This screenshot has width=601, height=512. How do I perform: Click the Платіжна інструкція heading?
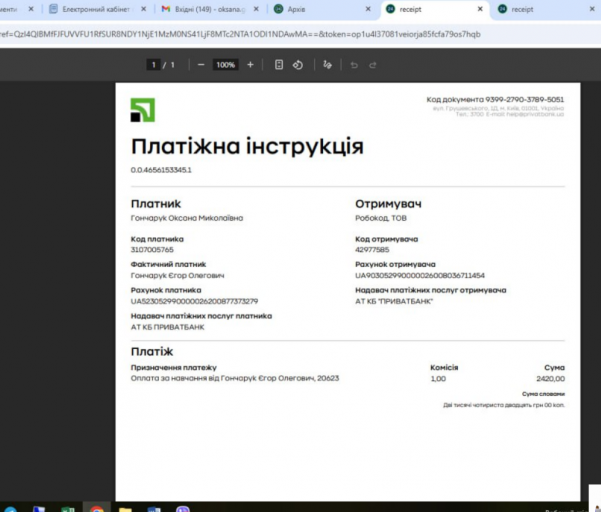(247, 146)
